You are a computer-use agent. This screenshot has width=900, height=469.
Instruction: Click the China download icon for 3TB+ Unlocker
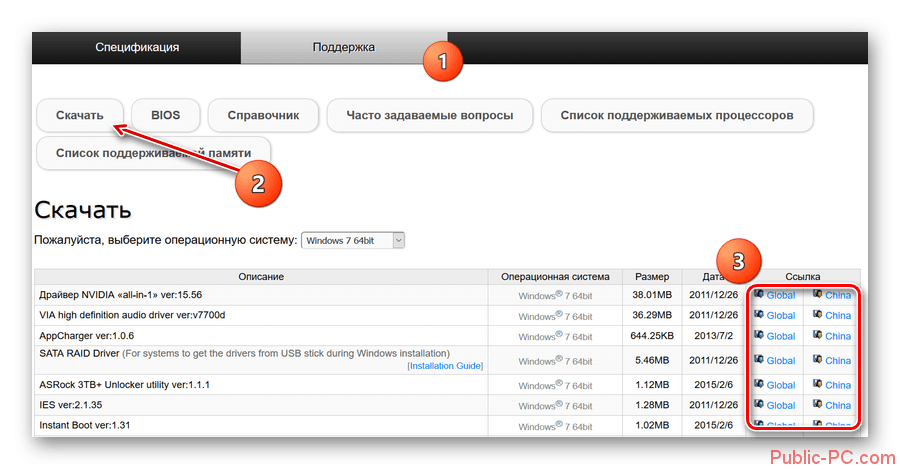(x=817, y=384)
